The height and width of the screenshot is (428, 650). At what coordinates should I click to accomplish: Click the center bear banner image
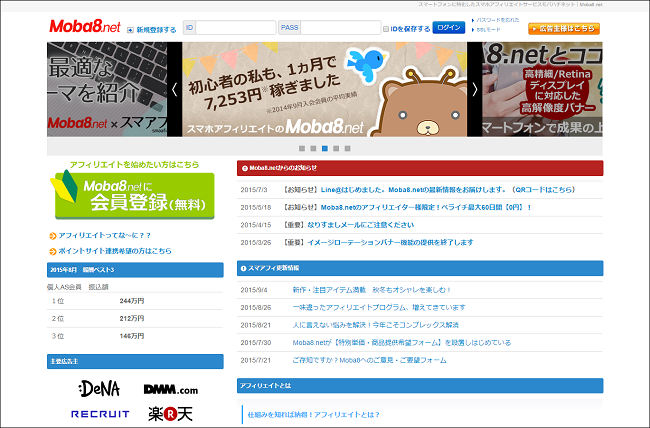coord(325,89)
